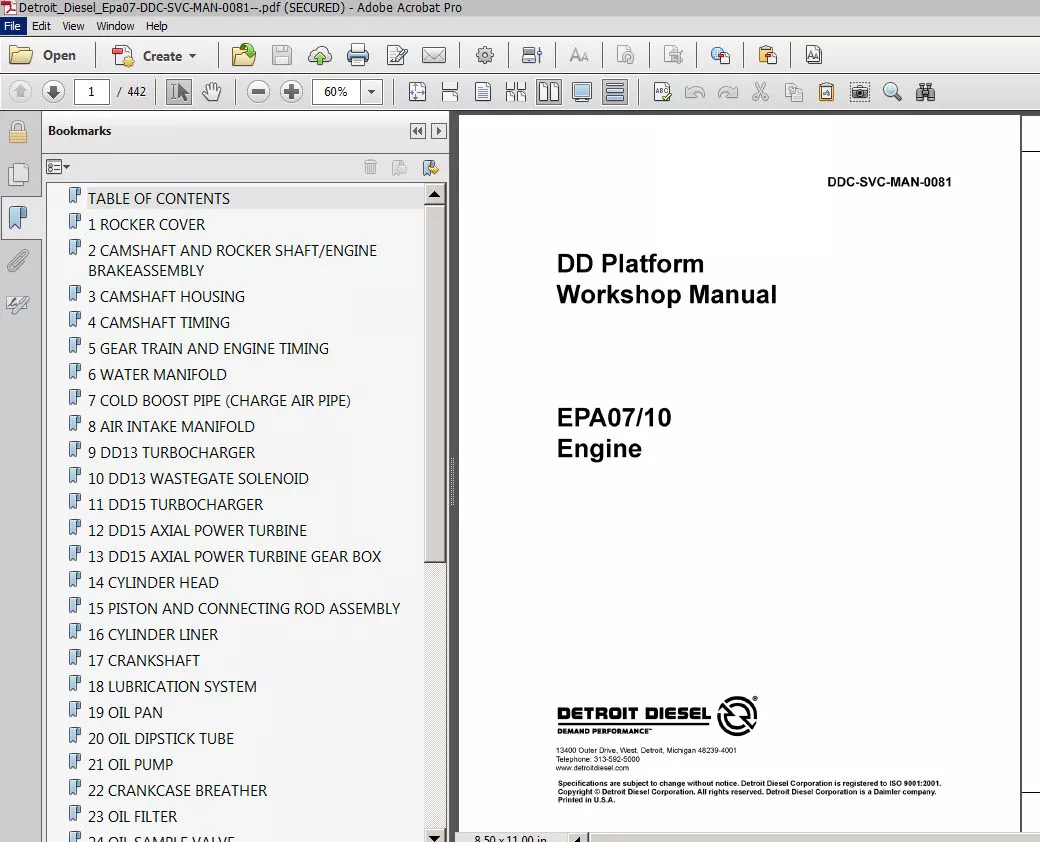Viewport: 1040px width, 842px height.
Task: Go to previous page arrow
Action: (21, 92)
